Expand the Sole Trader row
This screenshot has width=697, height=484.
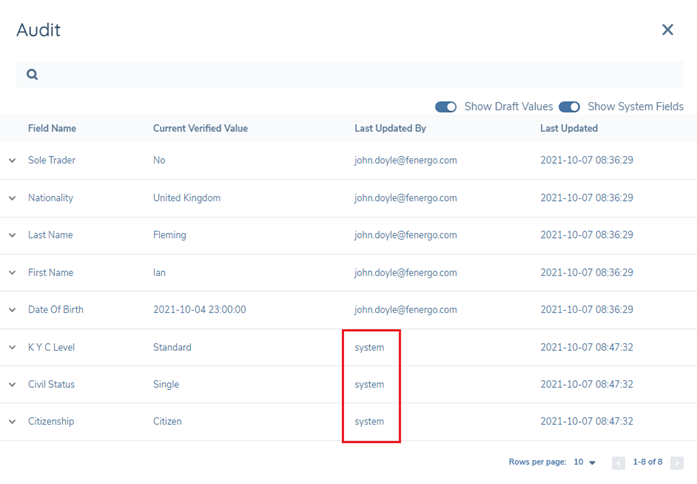coord(13,160)
